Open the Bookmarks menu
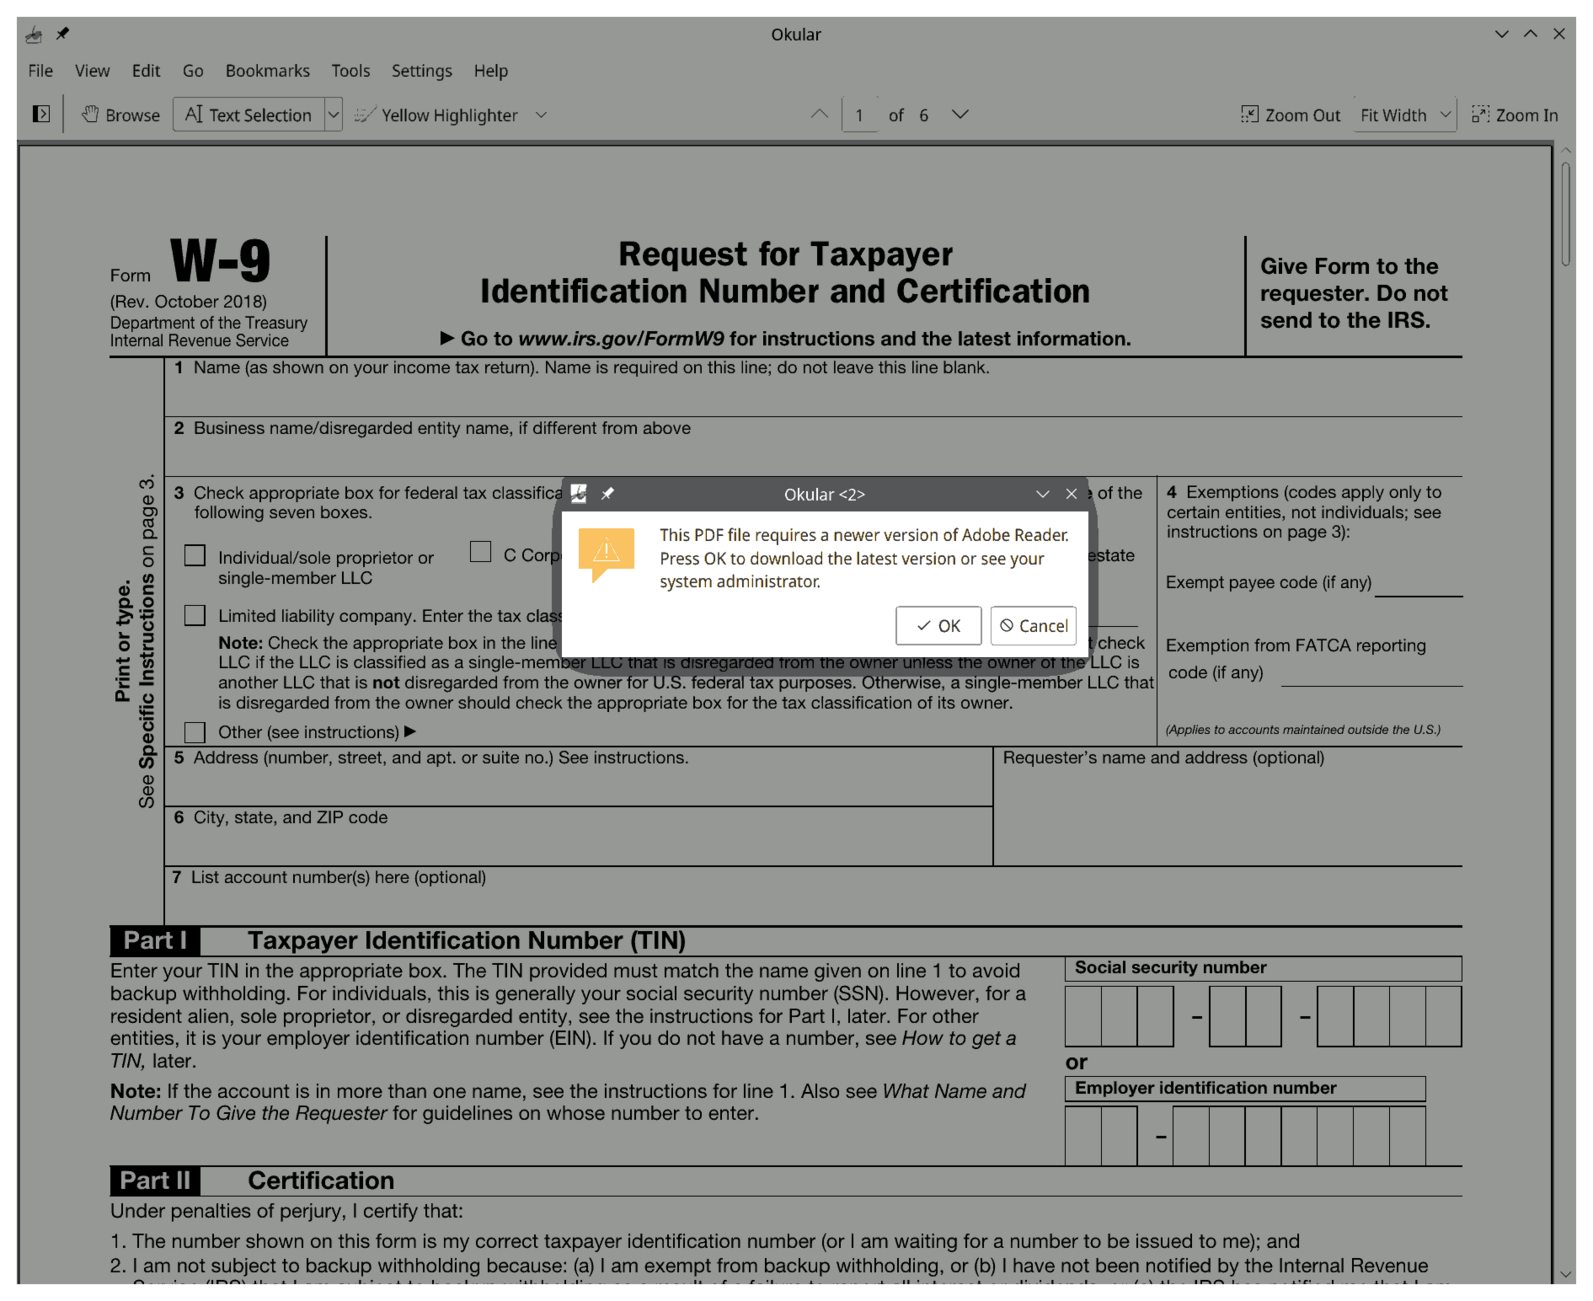Screen dimensions: 1593x1301 coord(267,70)
